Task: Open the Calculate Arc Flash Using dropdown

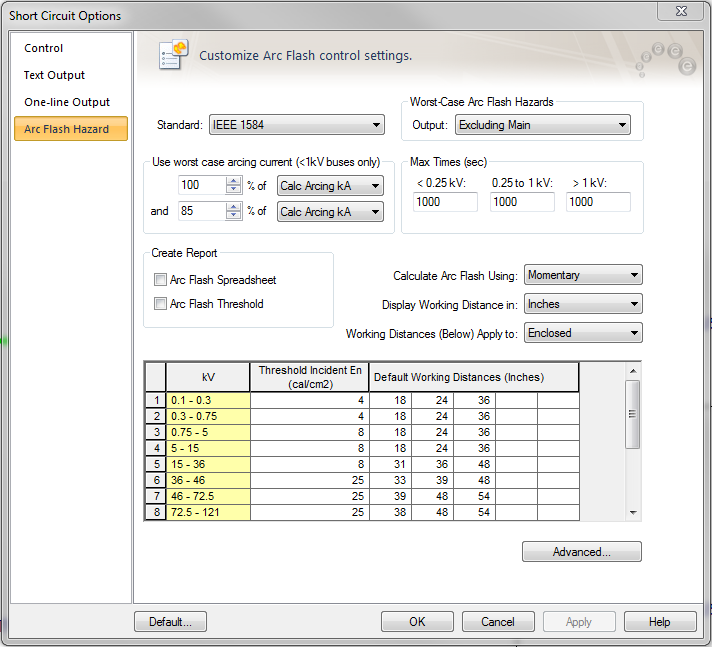Action: [x=583, y=275]
